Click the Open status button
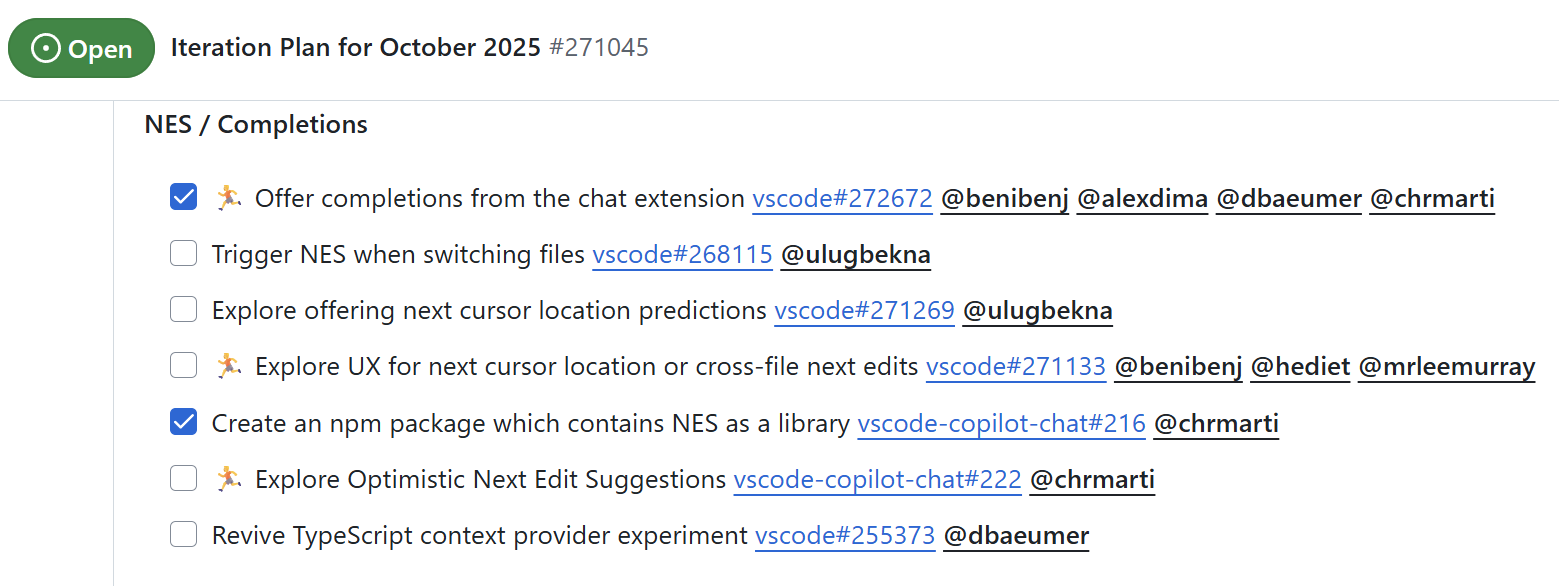 (81, 47)
